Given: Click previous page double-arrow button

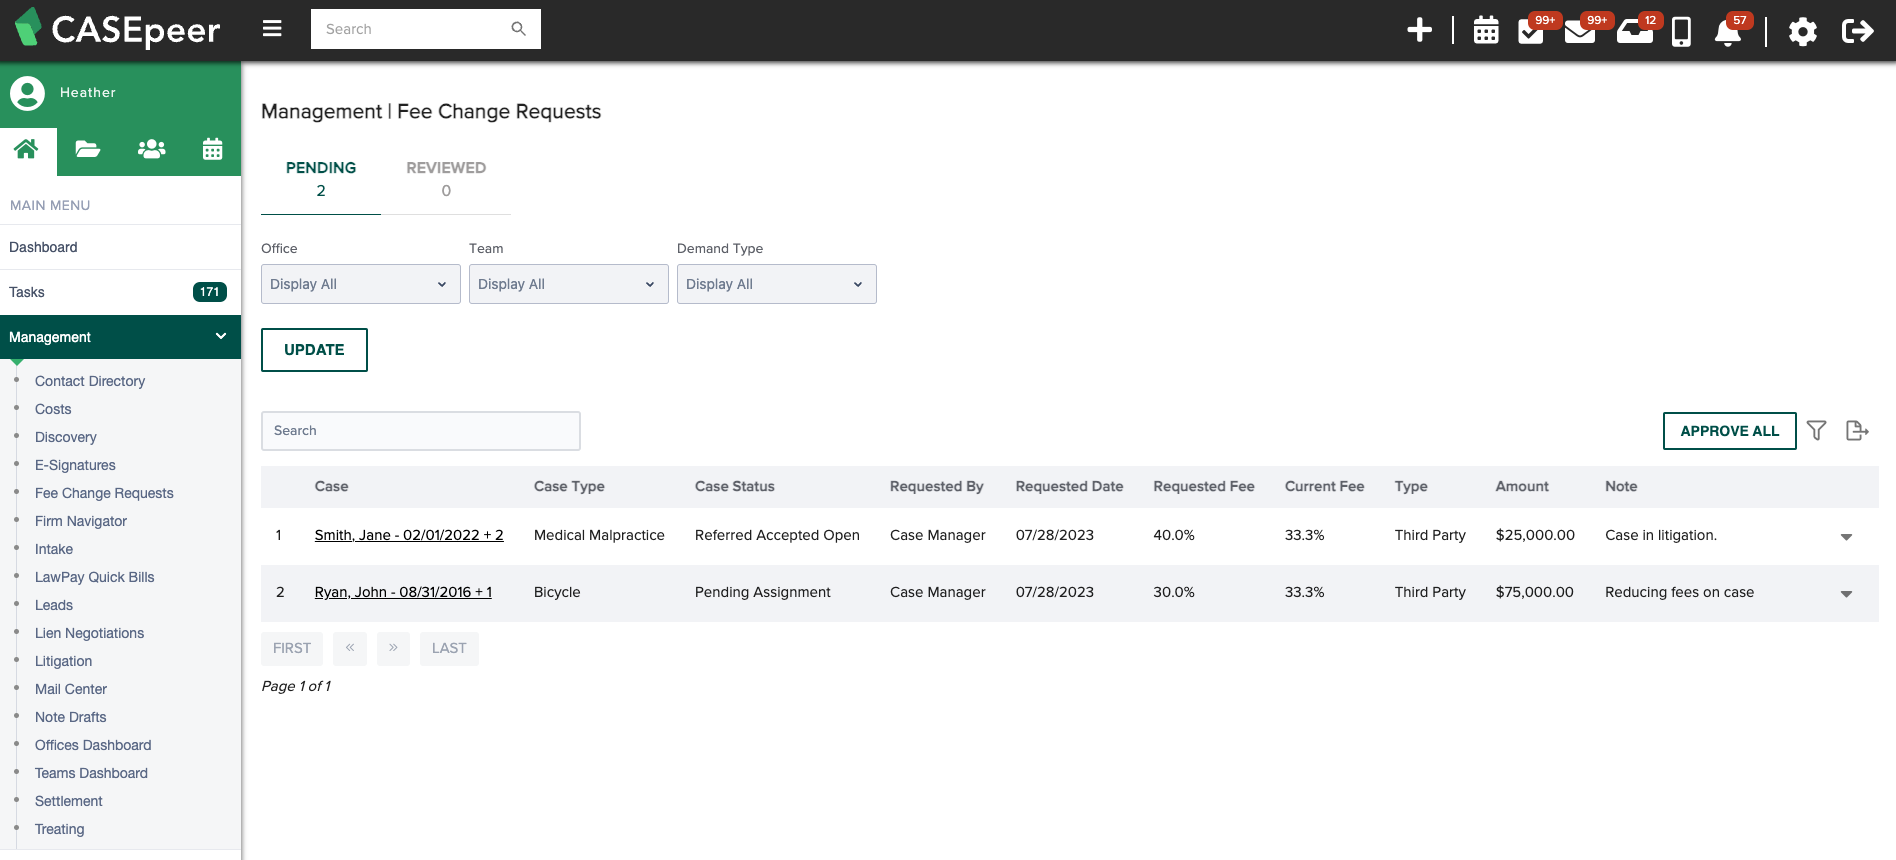Looking at the screenshot, I should [x=350, y=648].
